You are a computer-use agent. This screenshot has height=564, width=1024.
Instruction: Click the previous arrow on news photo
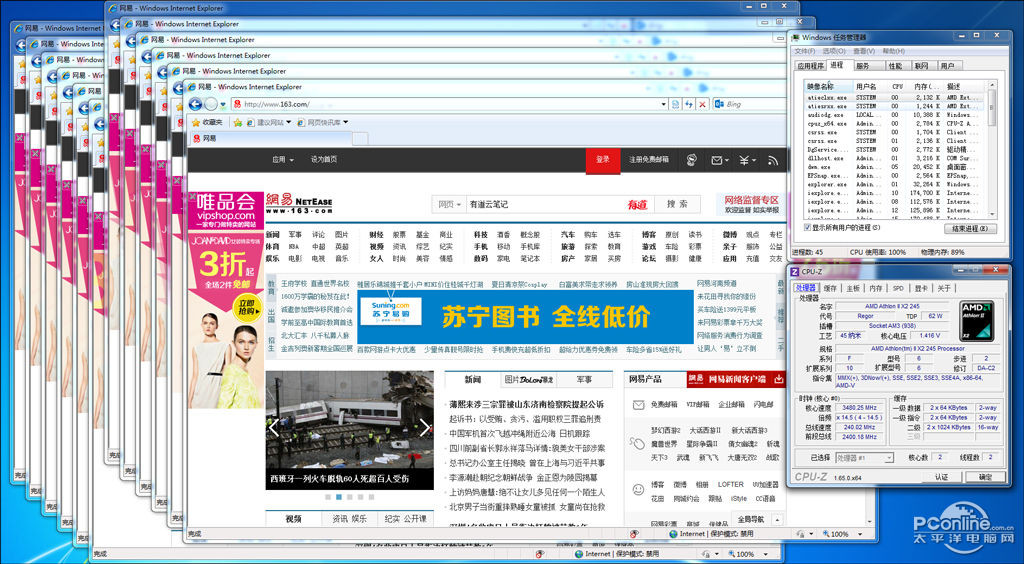point(274,428)
